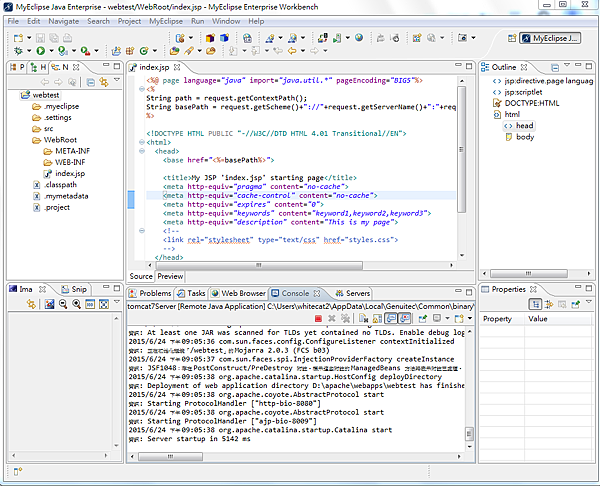Collapse the html tag fold marker
The height and width of the screenshot is (486, 600).
(x=142, y=142)
